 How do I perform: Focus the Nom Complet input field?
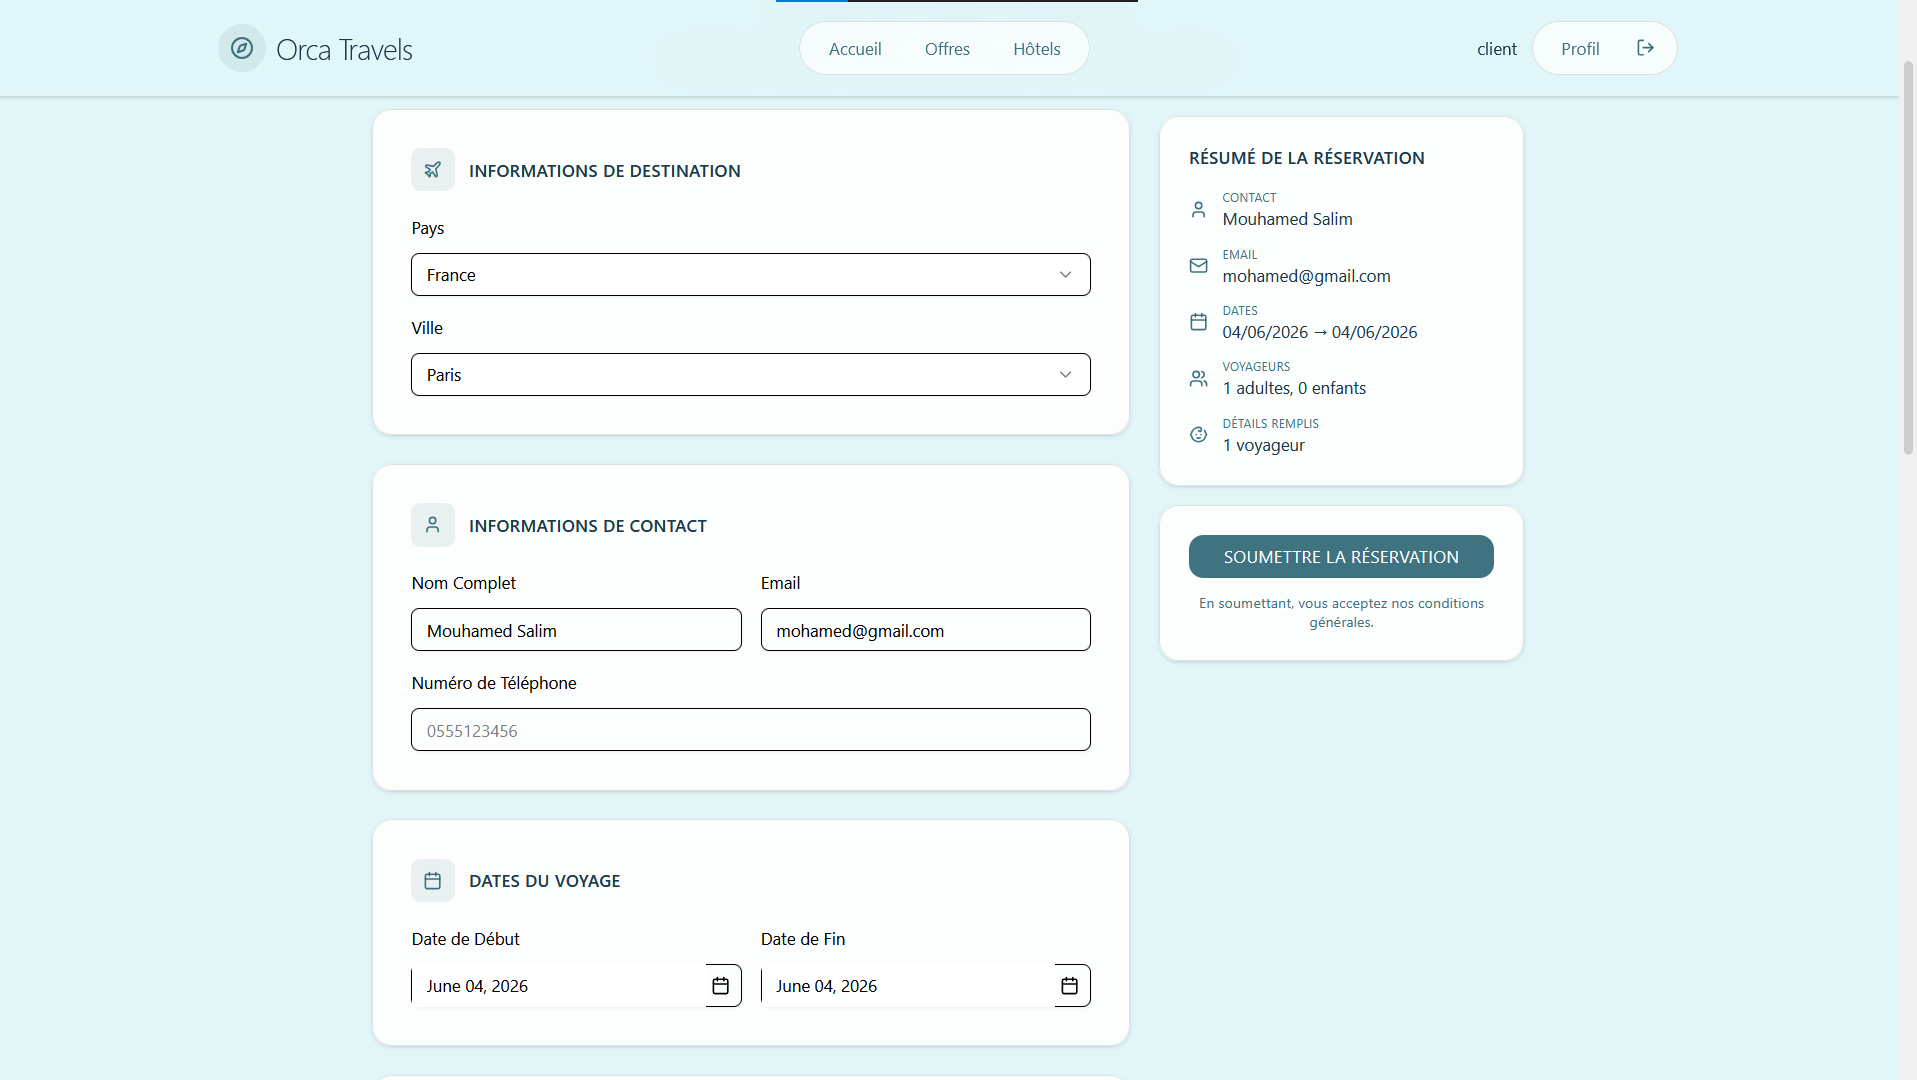coord(576,630)
